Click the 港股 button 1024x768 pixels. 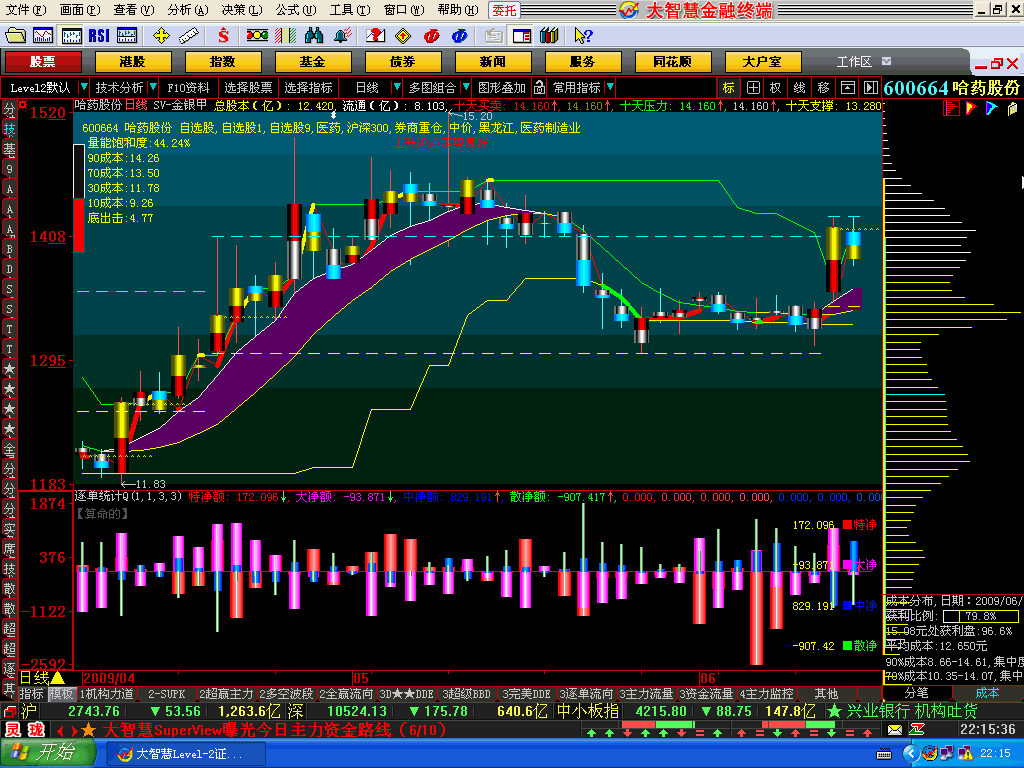pyautogui.click(x=133, y=62)
